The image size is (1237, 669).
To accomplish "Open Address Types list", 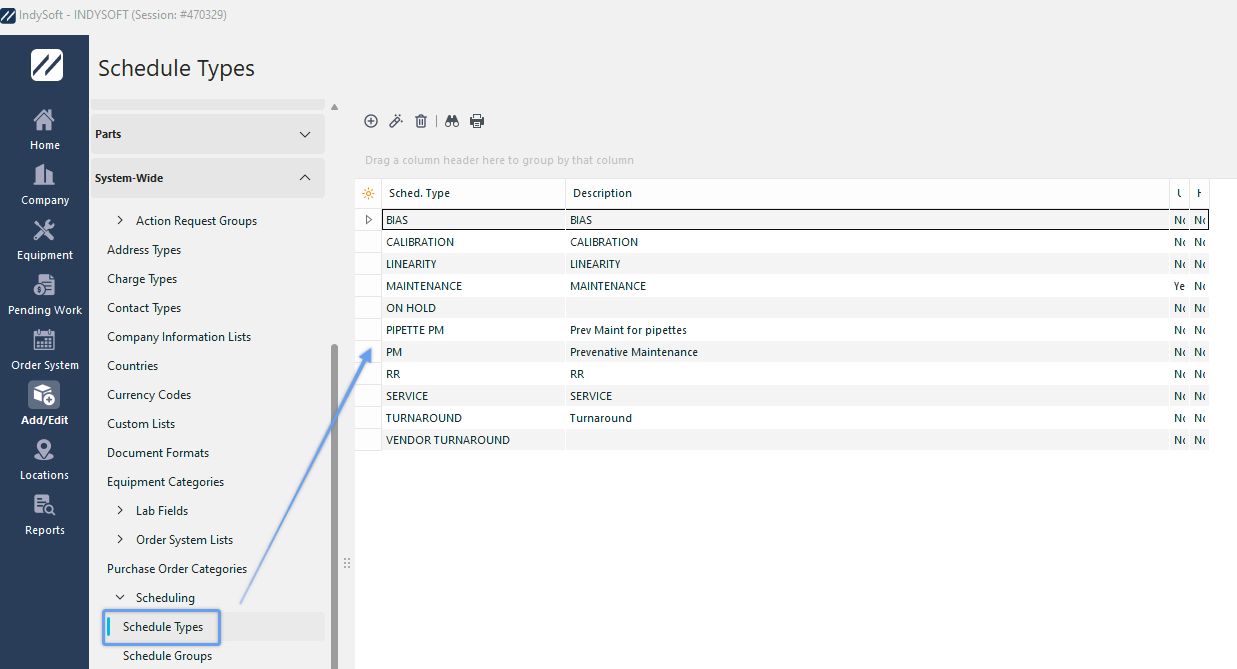I will [x=144, y=250].
